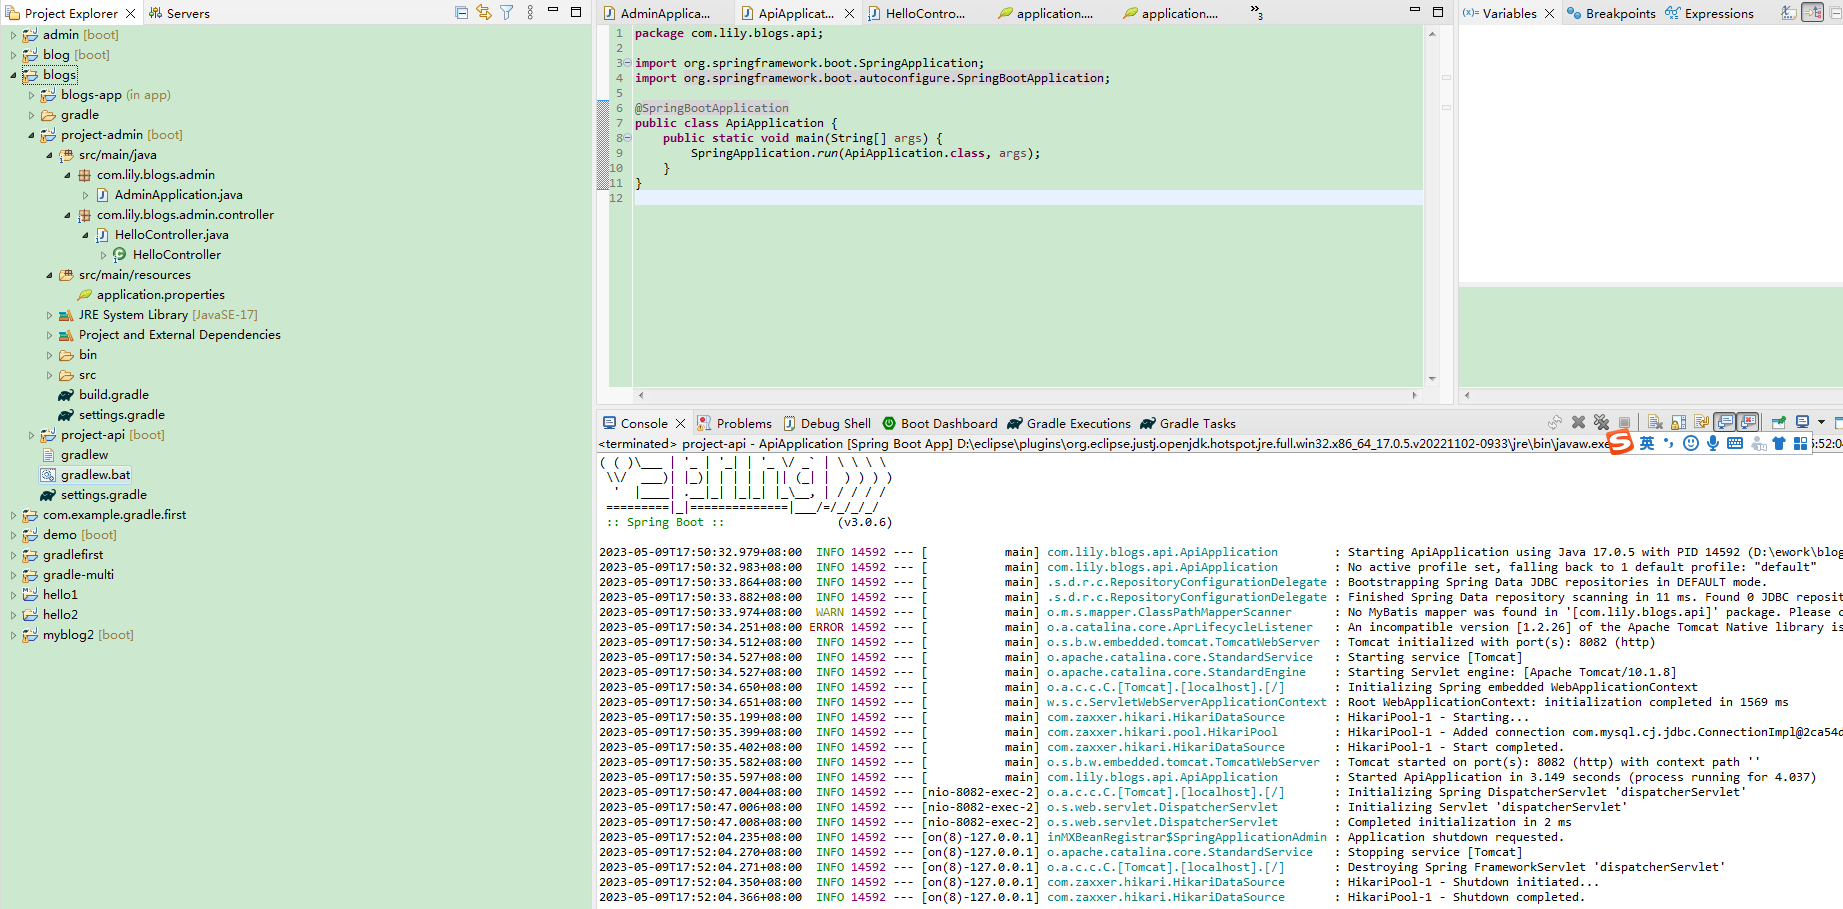Expand blogs-app (in app) node
1843x909 pixels.
click(31, 95)
